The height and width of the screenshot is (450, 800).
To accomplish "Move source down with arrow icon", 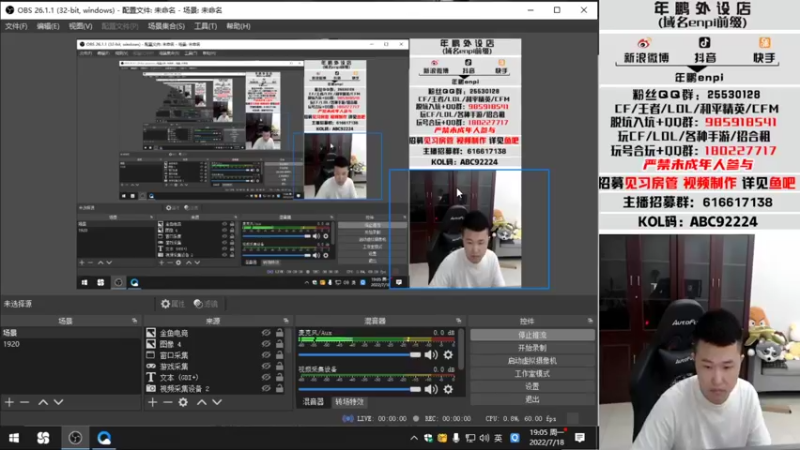I will [217, 402].
